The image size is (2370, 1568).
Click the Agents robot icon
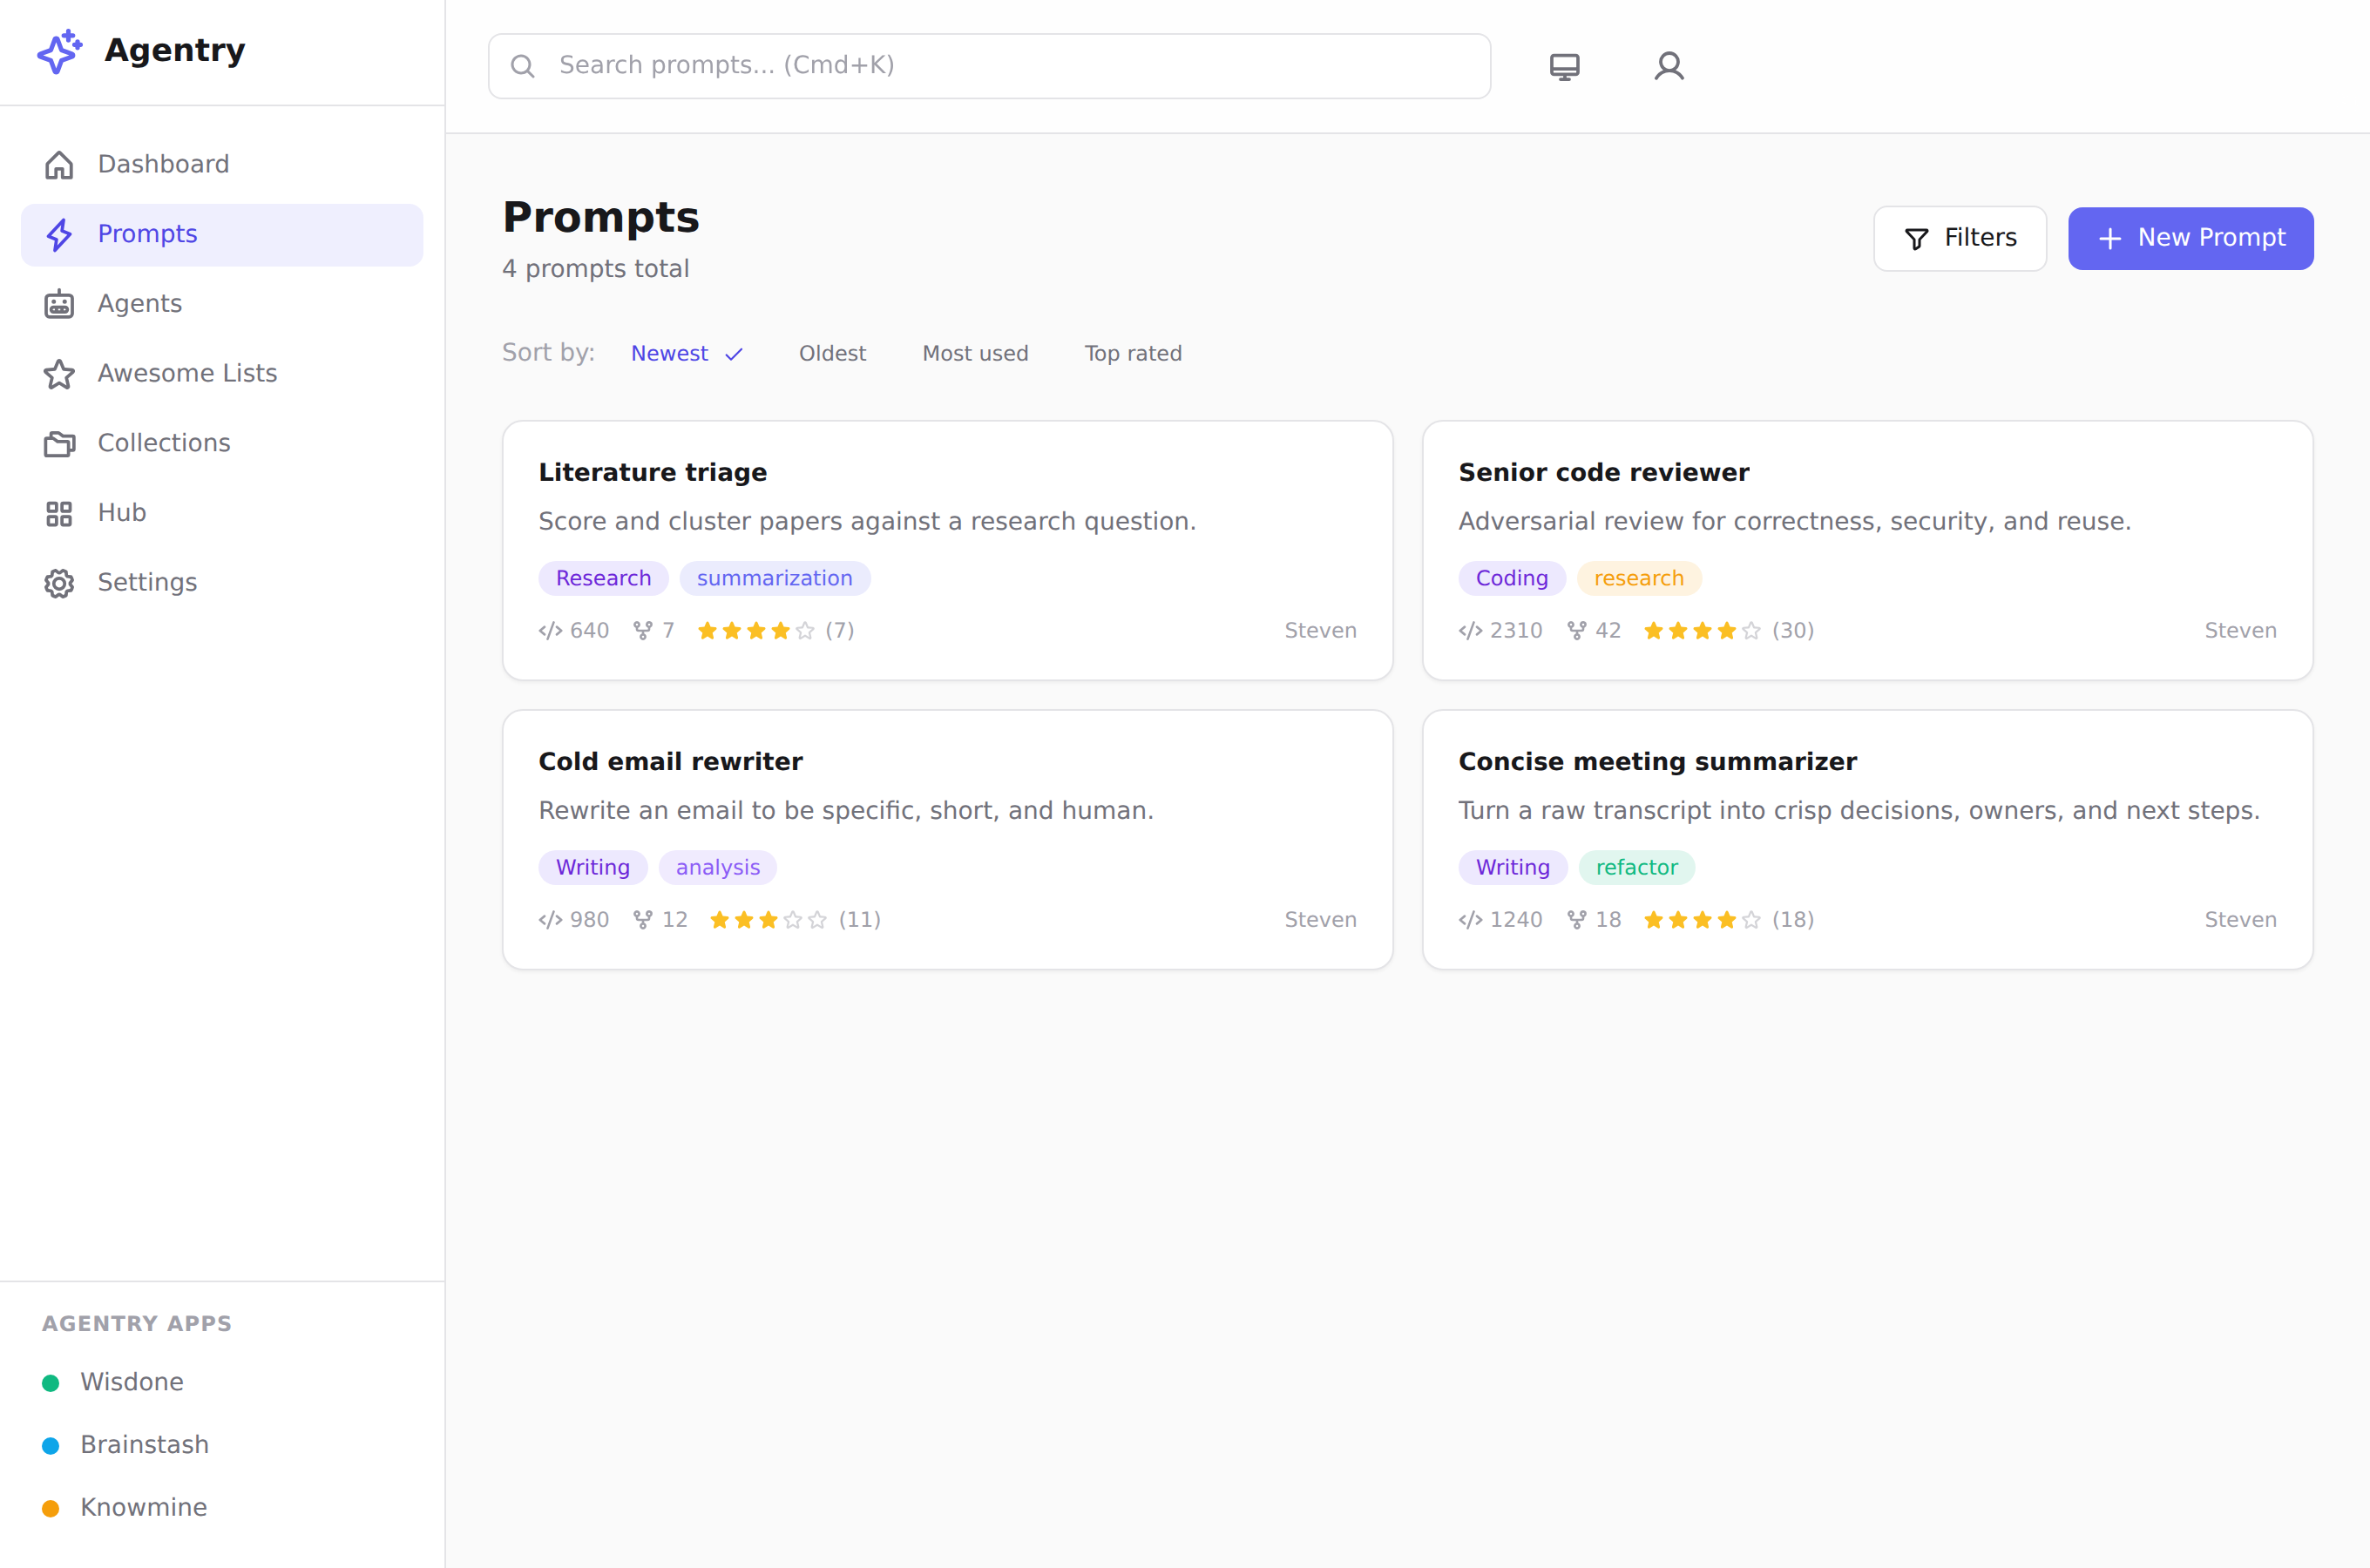59,304
